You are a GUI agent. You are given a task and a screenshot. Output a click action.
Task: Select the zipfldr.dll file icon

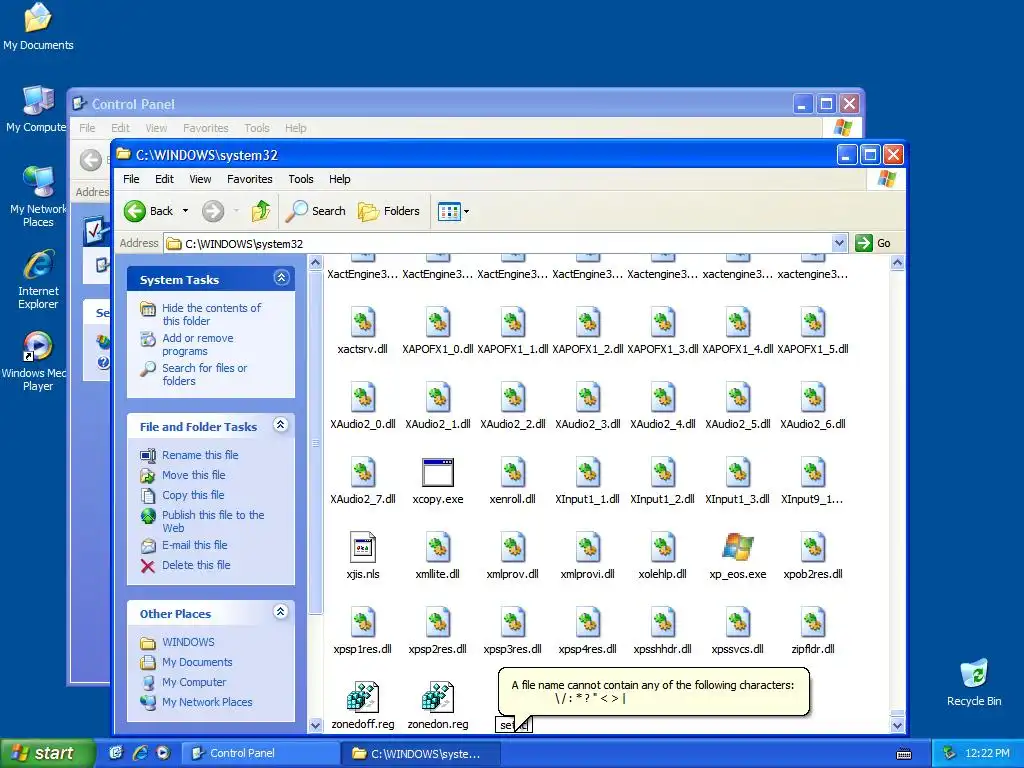[x=813, y=622]
